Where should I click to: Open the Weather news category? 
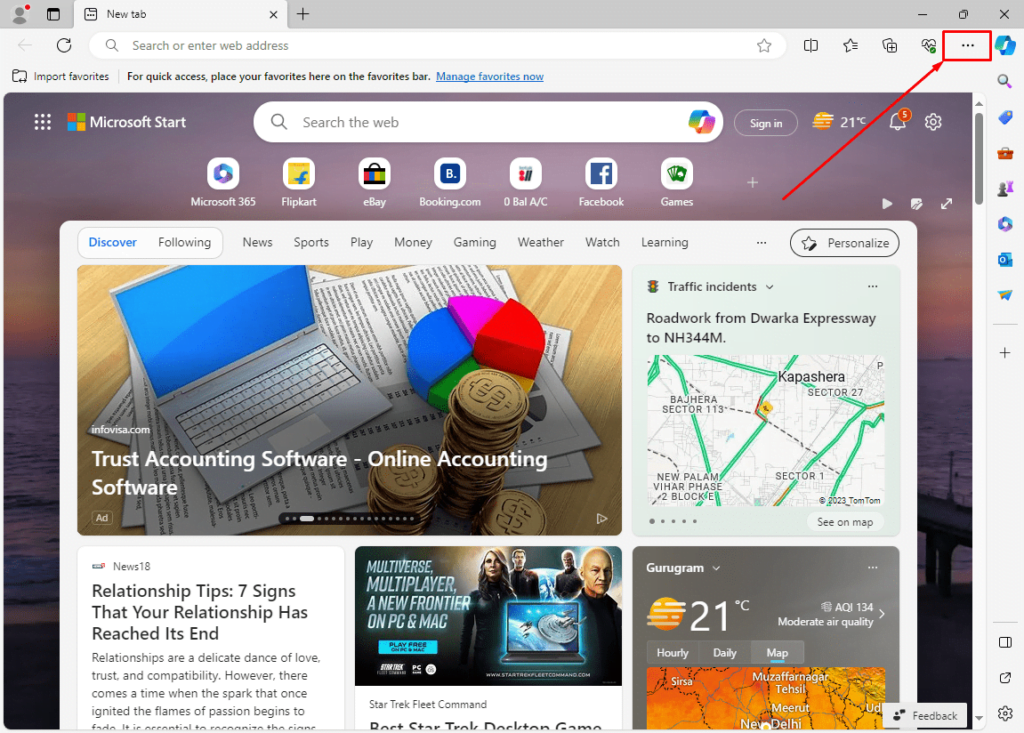pos(540,242)
